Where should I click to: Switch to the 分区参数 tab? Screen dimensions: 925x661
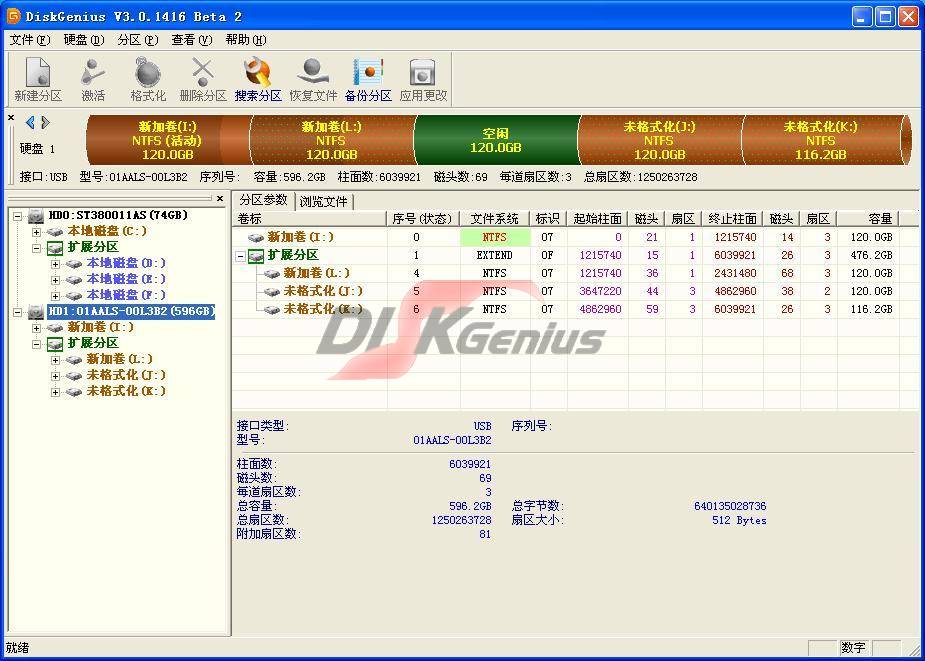tap(263, 200)
